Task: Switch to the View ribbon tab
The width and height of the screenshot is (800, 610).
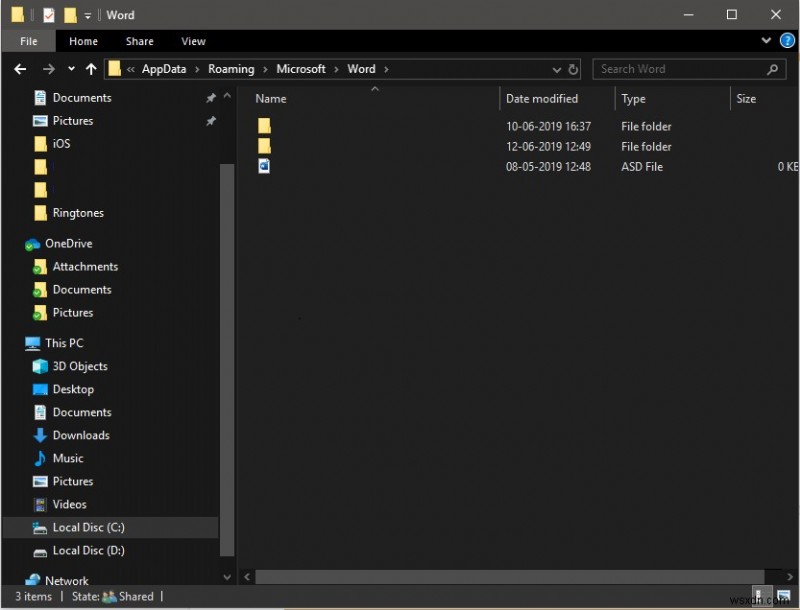Action: pos(193,41)
